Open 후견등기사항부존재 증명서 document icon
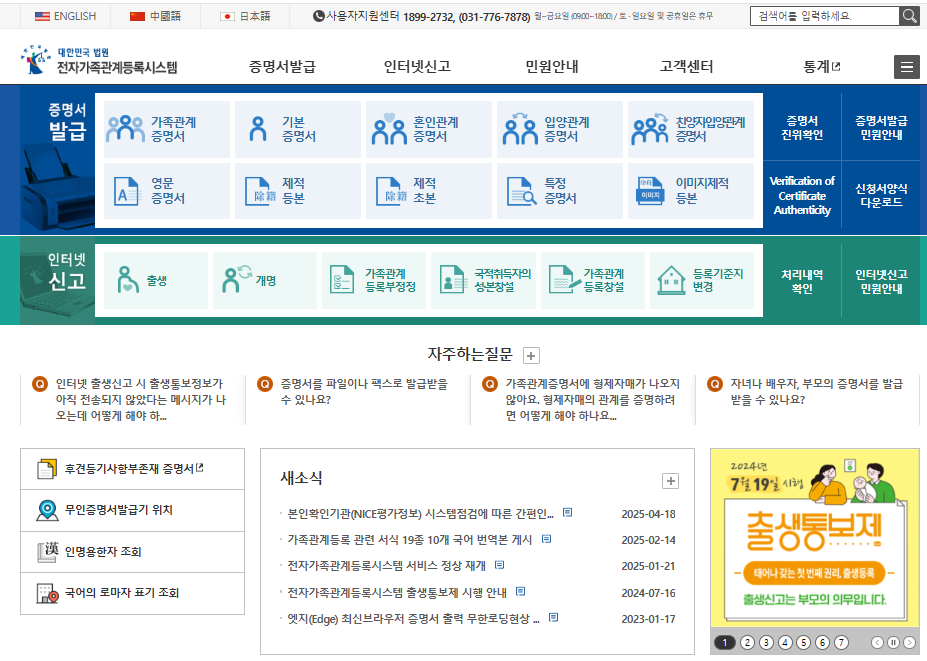 tap(47, 469)
